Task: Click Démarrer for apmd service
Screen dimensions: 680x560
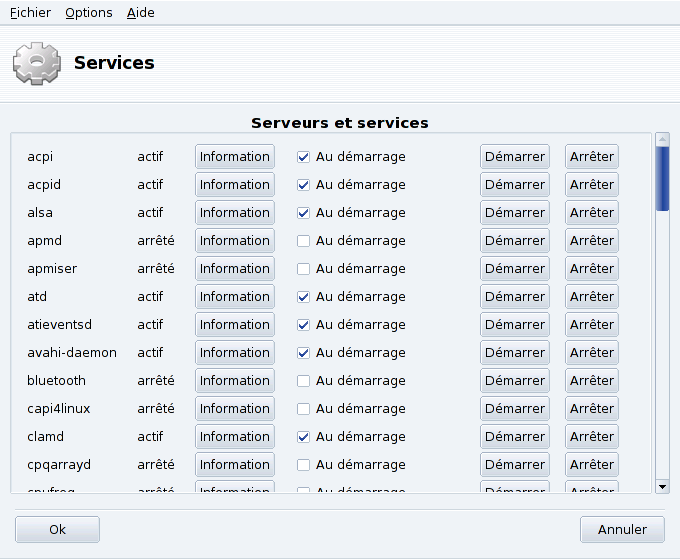Action: pyautogui.click(x=515, y=241)
